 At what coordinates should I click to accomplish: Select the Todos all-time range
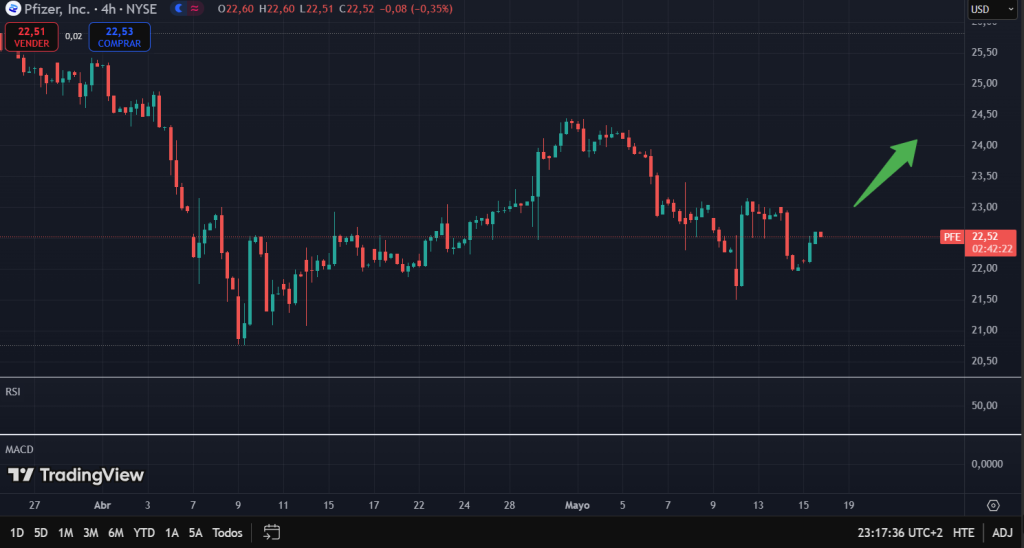pyautogui.click(x=227, y=533)
